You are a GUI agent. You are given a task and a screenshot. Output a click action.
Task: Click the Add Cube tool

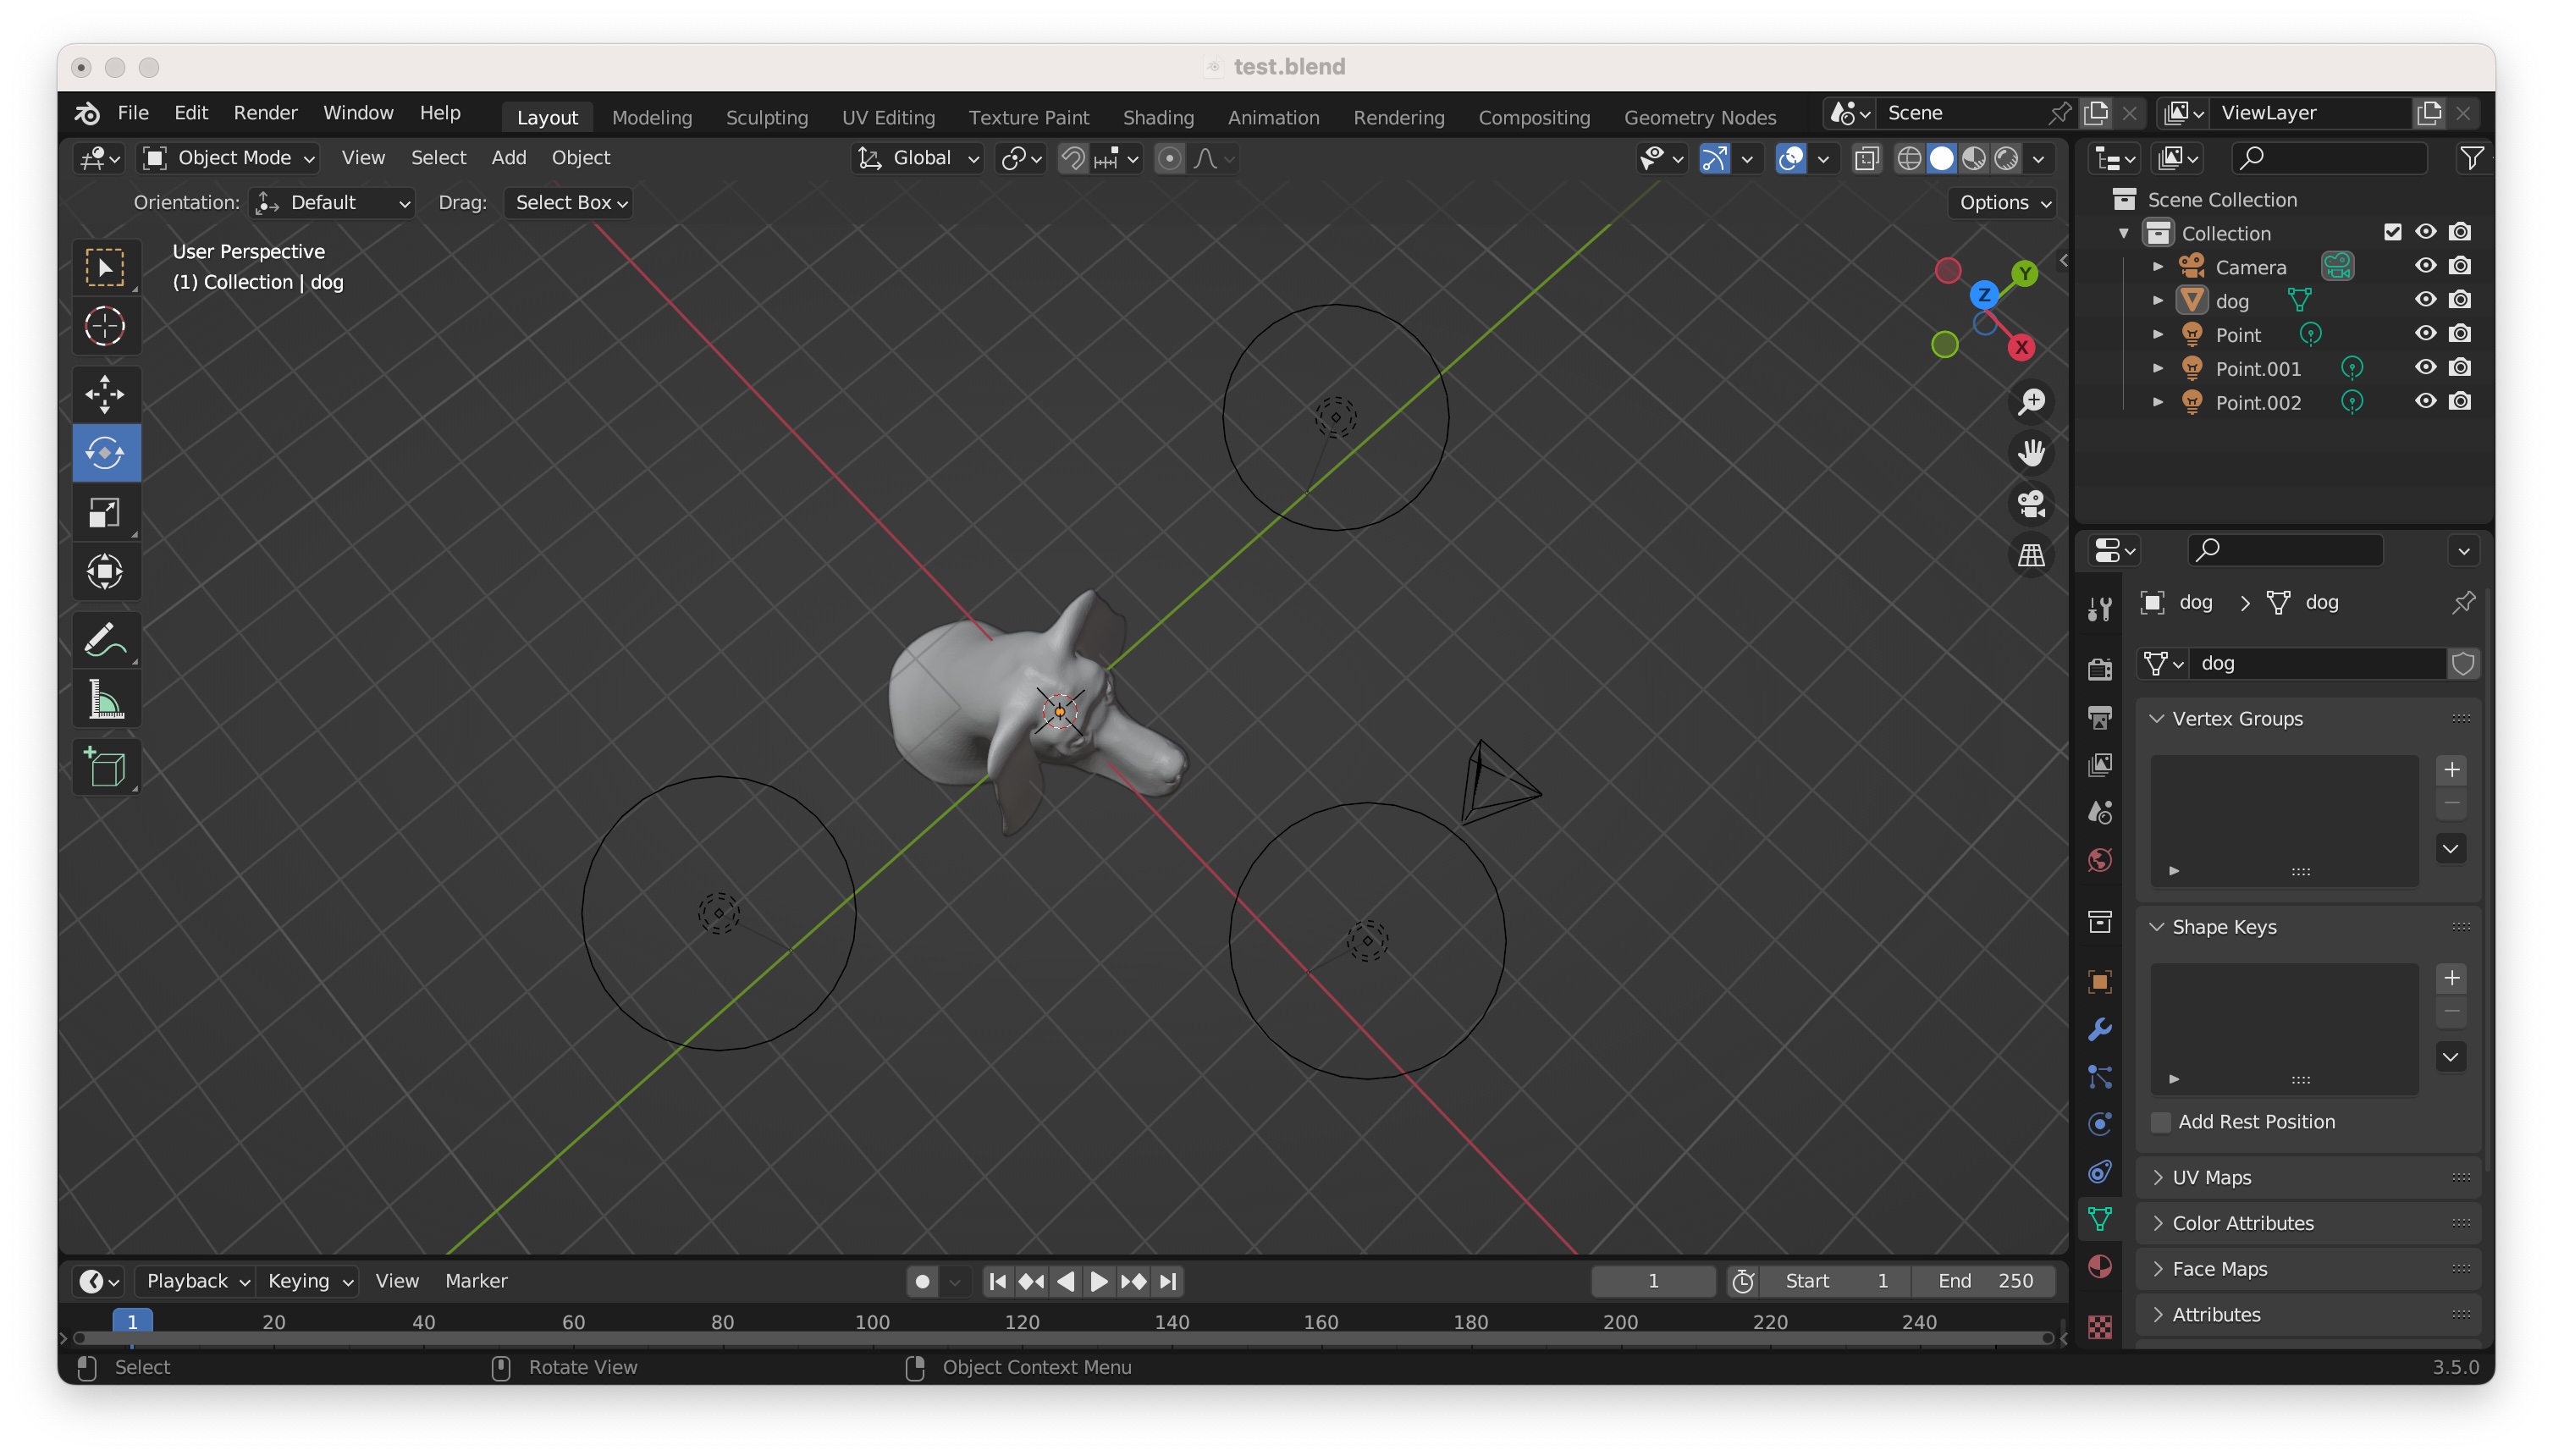[x=105, y=767]
